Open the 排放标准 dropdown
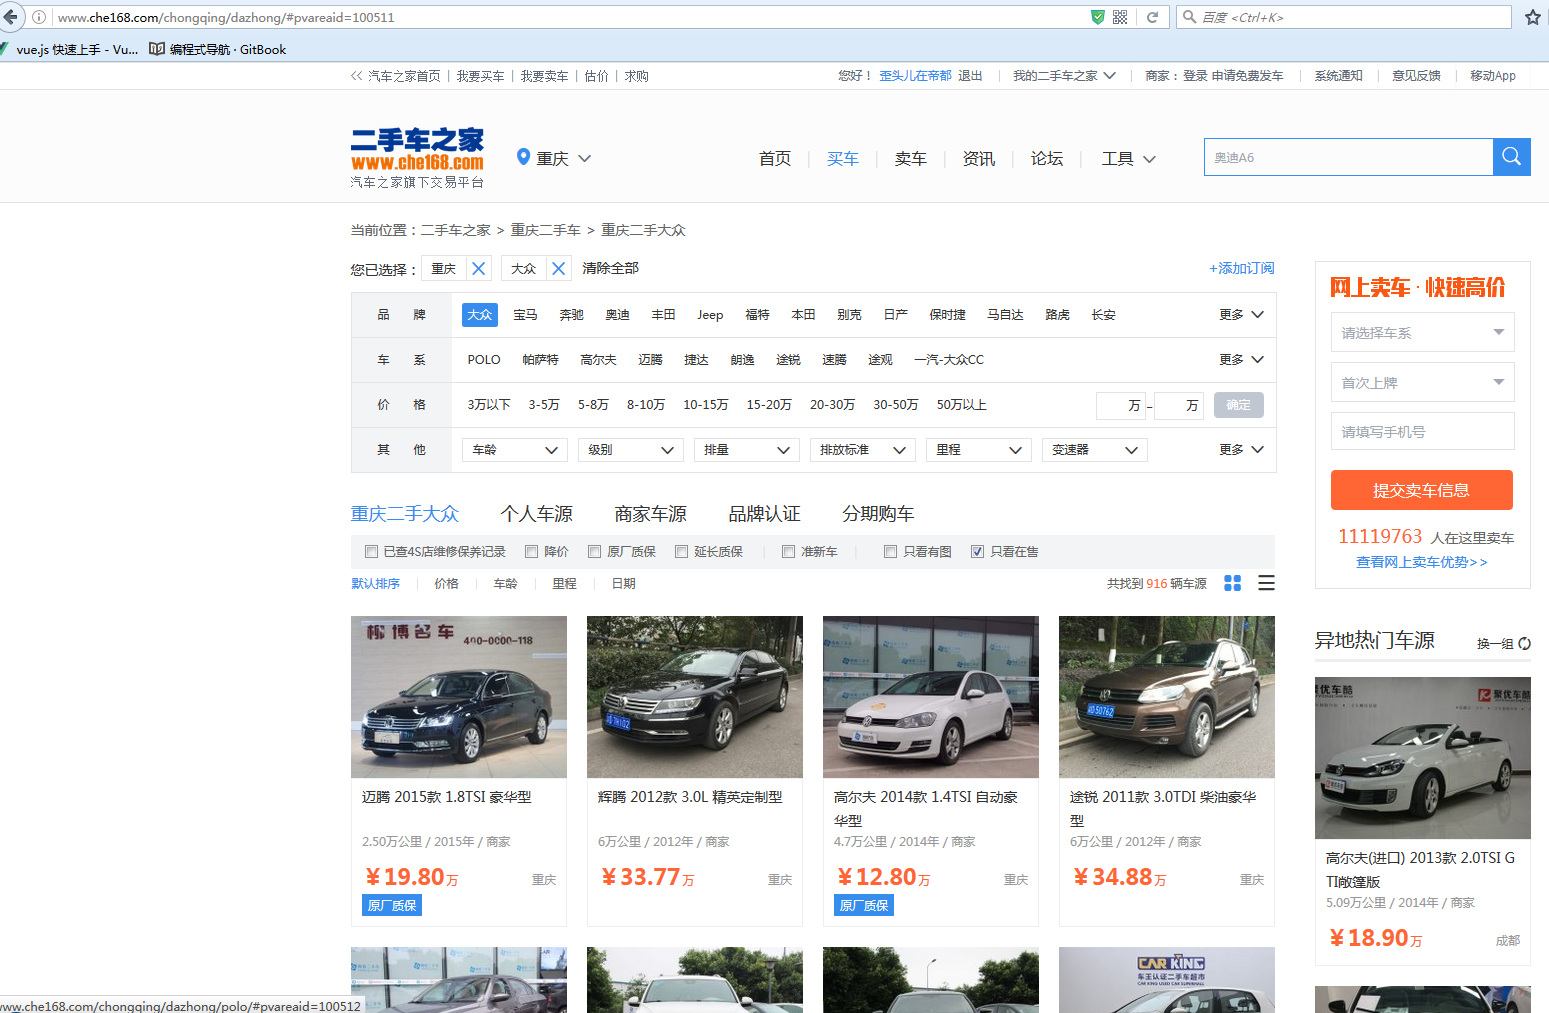Screen dimensions: 1549x1013 [x=863, y=450]
